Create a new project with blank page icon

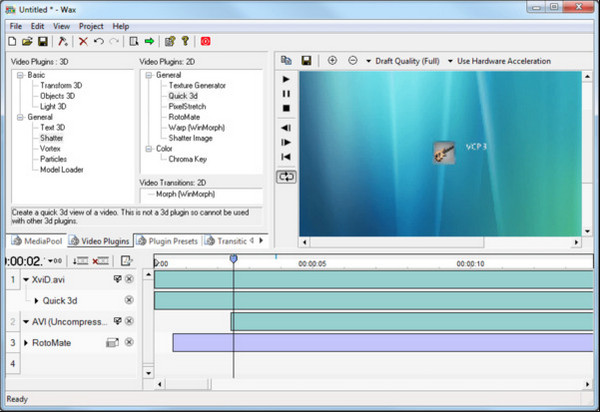click(12, 41)
